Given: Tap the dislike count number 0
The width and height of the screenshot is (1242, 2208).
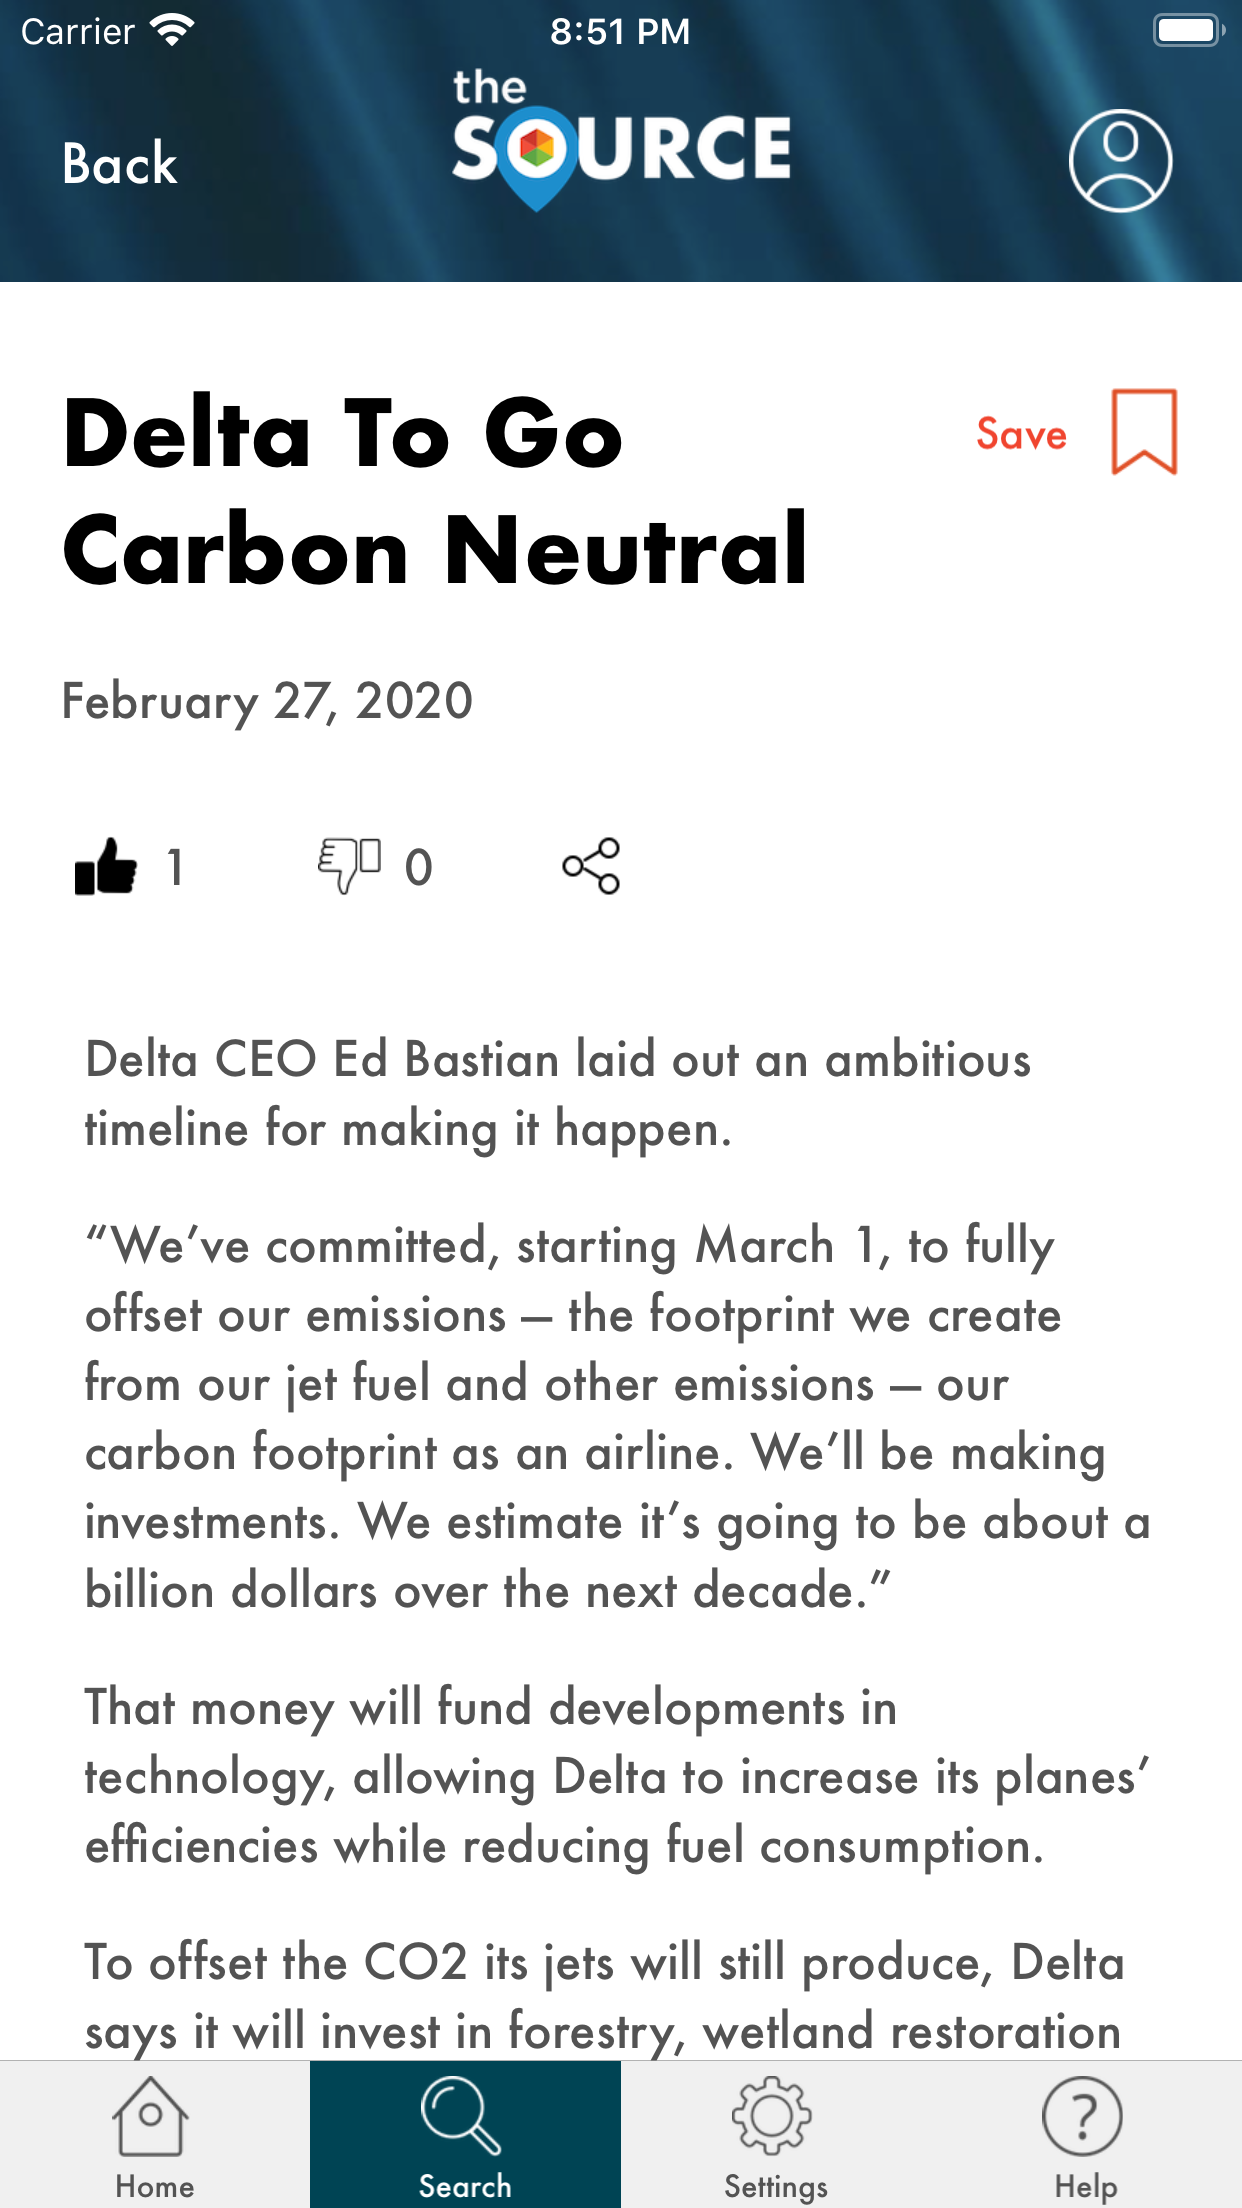Looking at the screenshot, I should (x=419, y=867).
